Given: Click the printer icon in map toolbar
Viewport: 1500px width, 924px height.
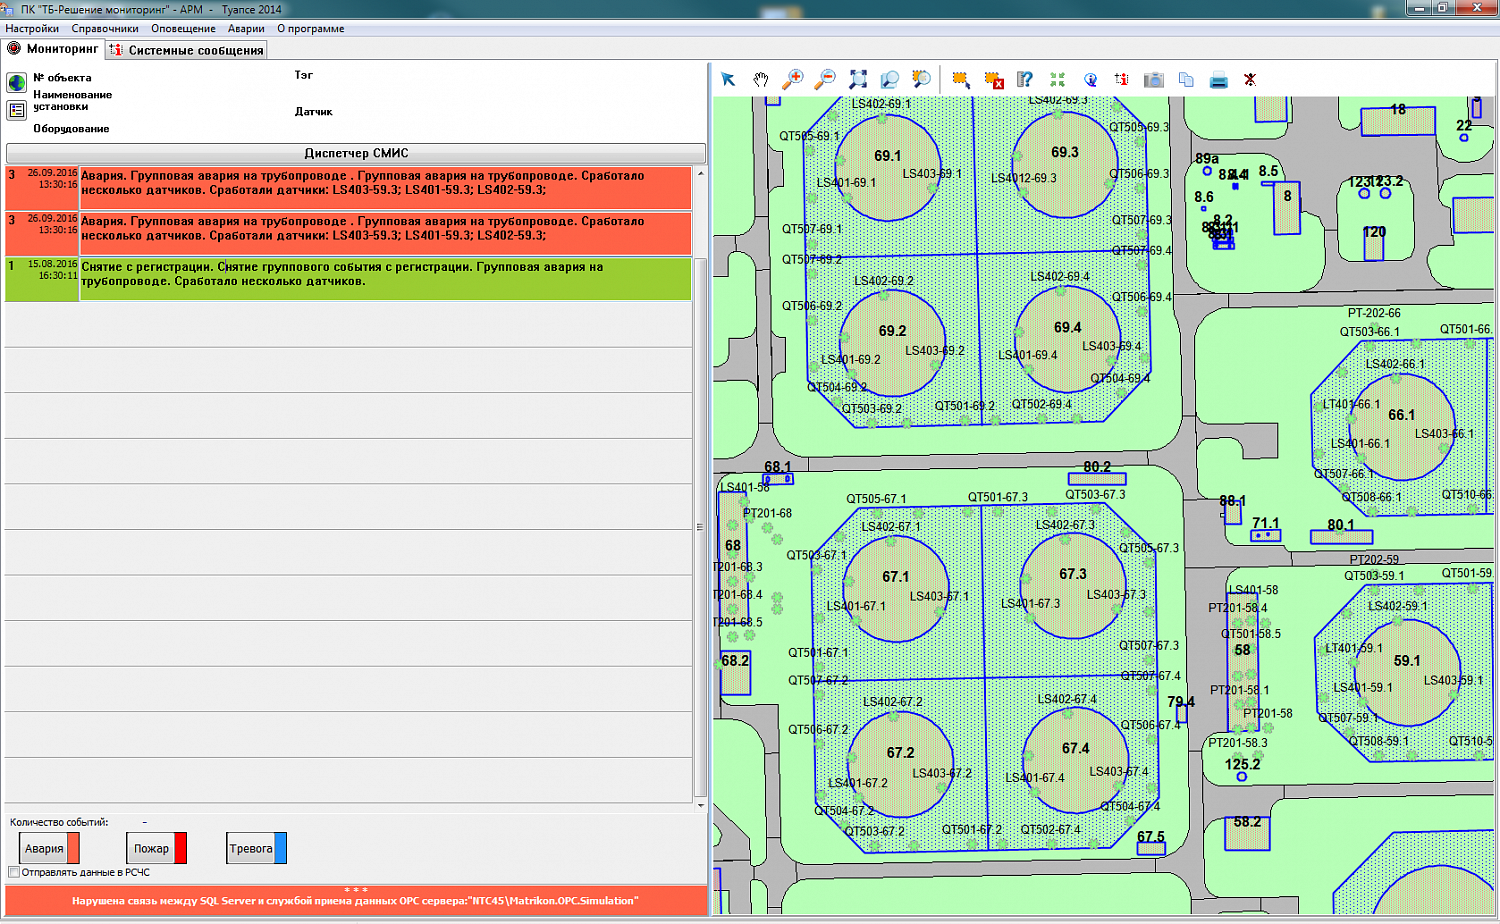Looking at the screenshot, I should [x=1218, y=79].
